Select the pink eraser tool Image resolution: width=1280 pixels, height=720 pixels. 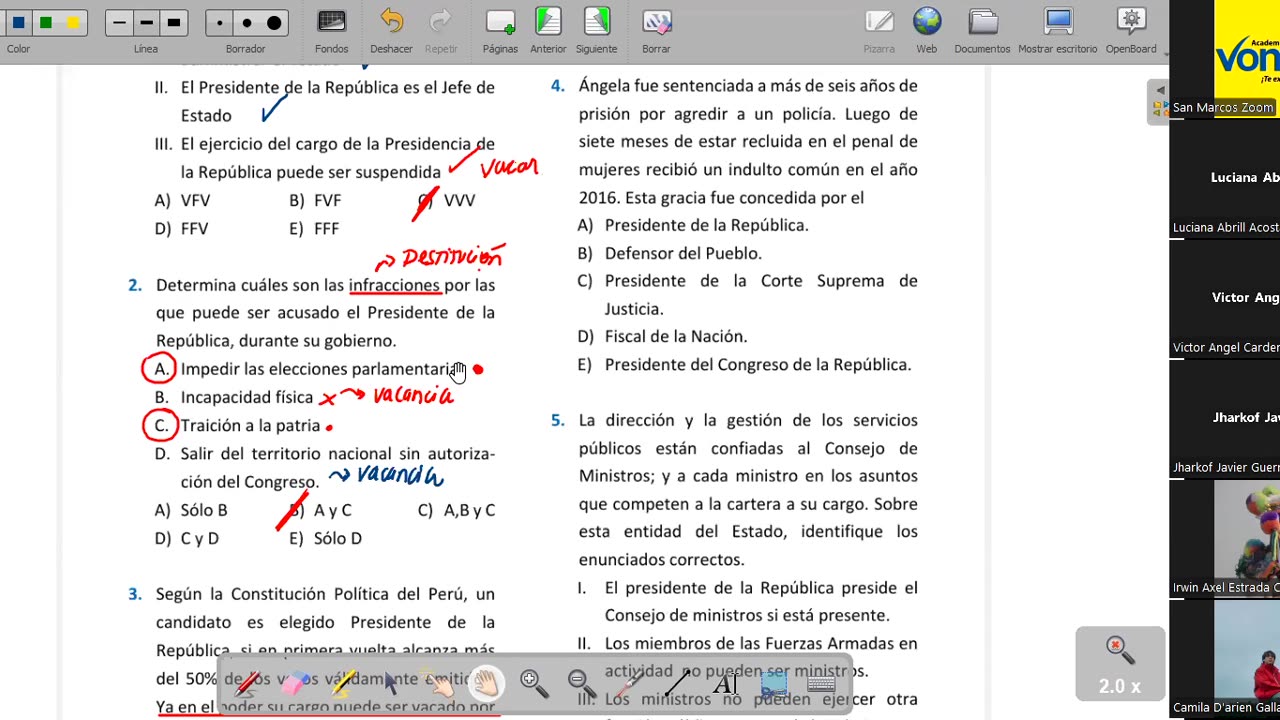point(294,683)
